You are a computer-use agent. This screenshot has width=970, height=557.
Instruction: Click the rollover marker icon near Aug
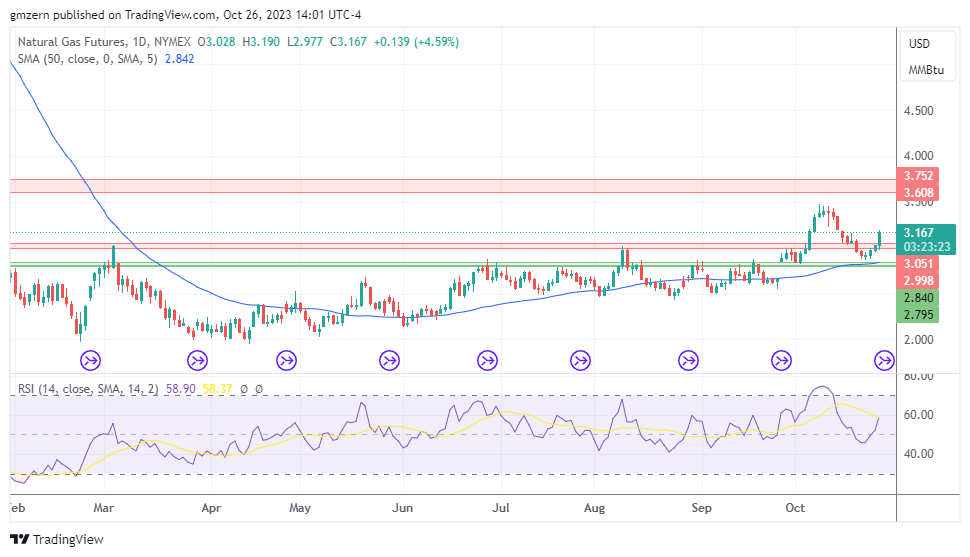(580, 359)
